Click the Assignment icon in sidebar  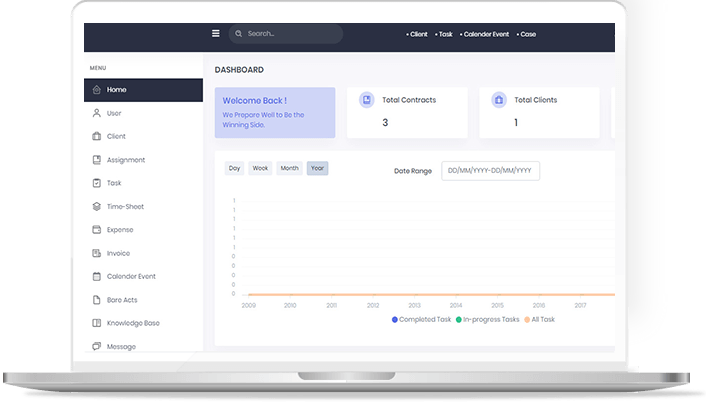[x=96, y=160]
